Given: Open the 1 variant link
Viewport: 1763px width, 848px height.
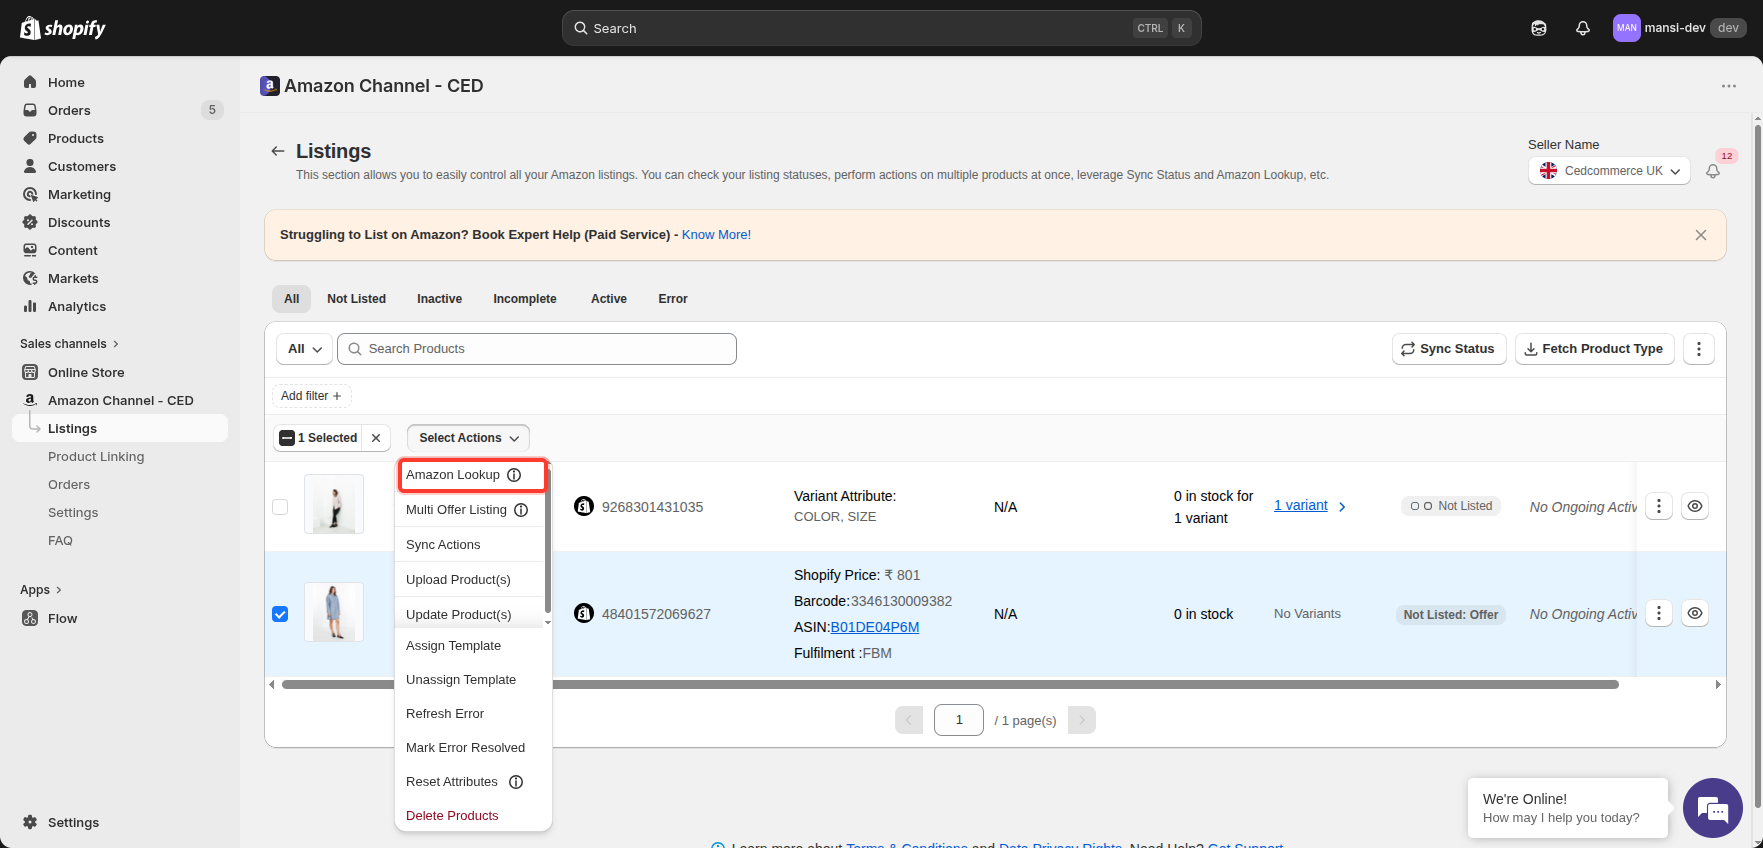Looking at the screenshot, I should point(1301,506).
